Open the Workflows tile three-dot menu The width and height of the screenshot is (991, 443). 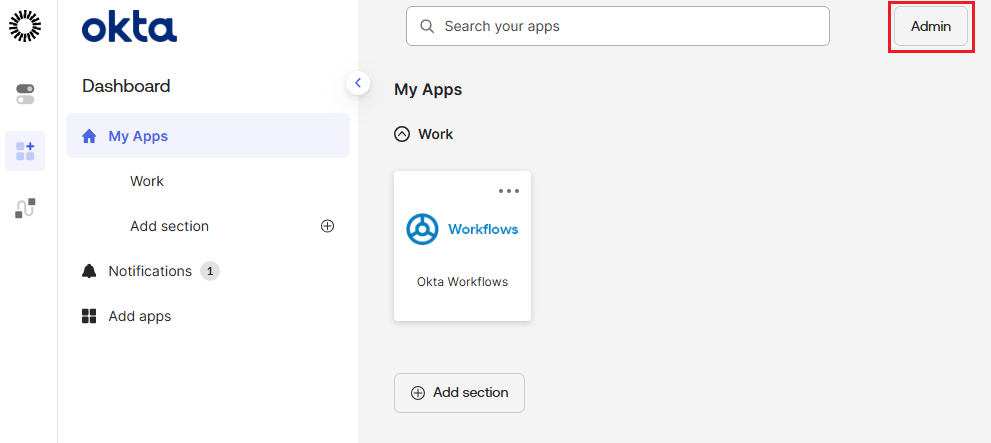(509, 191)
